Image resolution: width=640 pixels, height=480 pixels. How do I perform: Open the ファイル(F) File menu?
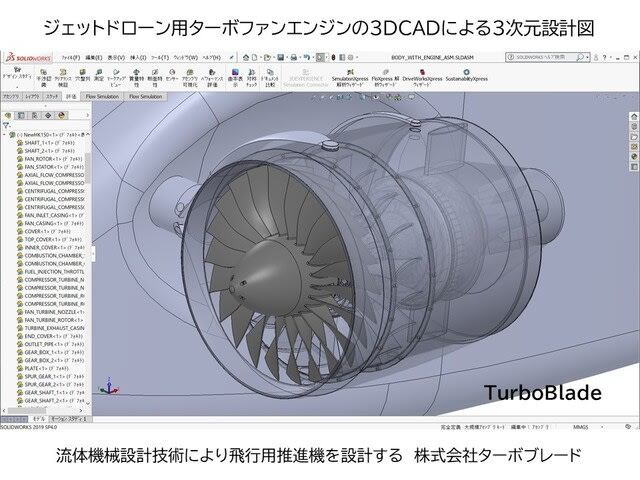pos(70,58)
